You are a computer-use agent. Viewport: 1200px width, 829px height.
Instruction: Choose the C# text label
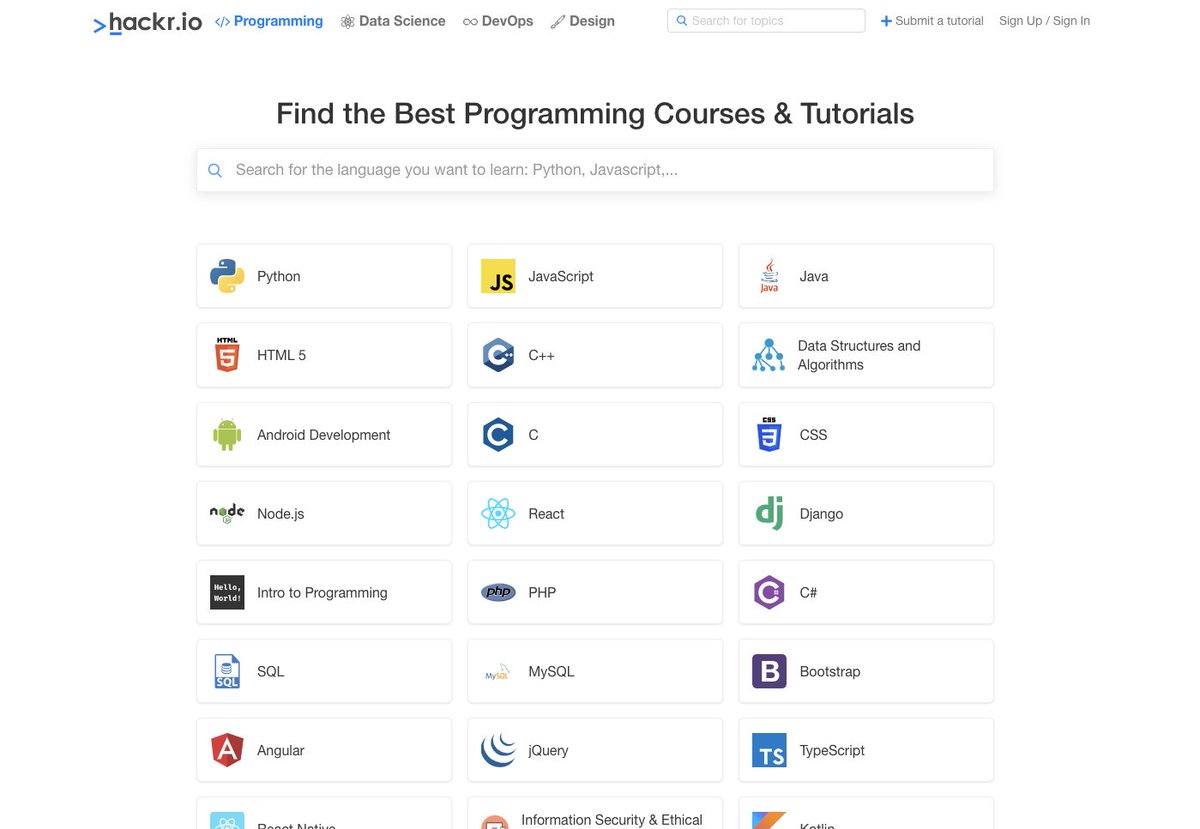coord(809,592)
